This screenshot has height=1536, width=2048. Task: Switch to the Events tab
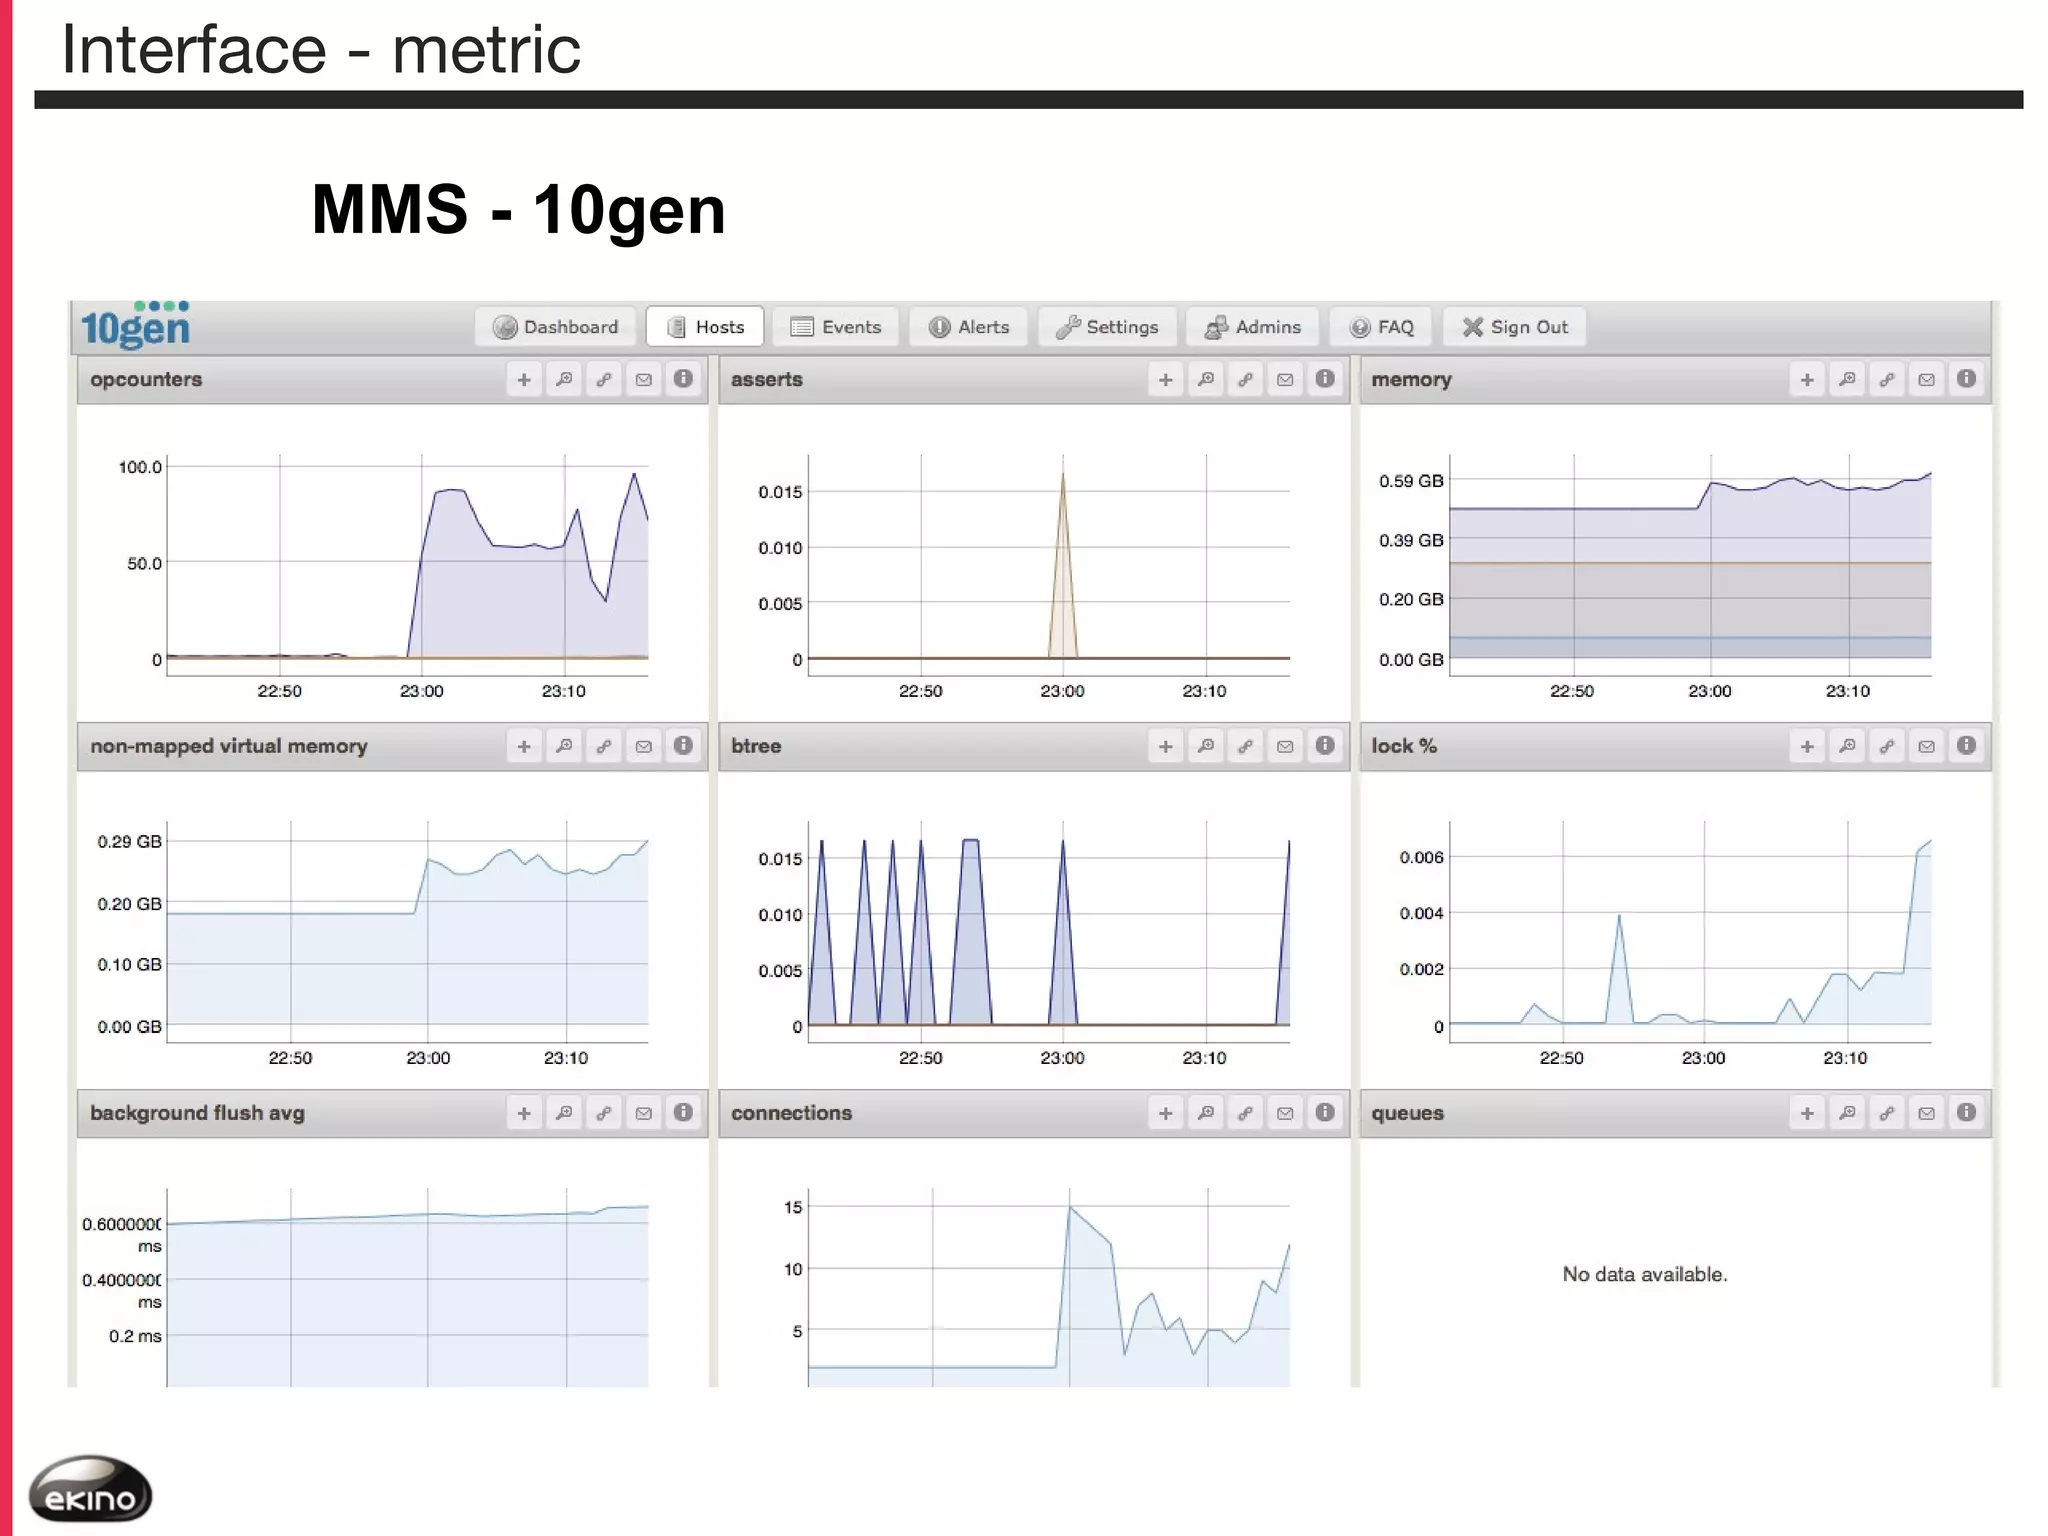(x=836, y=327)
